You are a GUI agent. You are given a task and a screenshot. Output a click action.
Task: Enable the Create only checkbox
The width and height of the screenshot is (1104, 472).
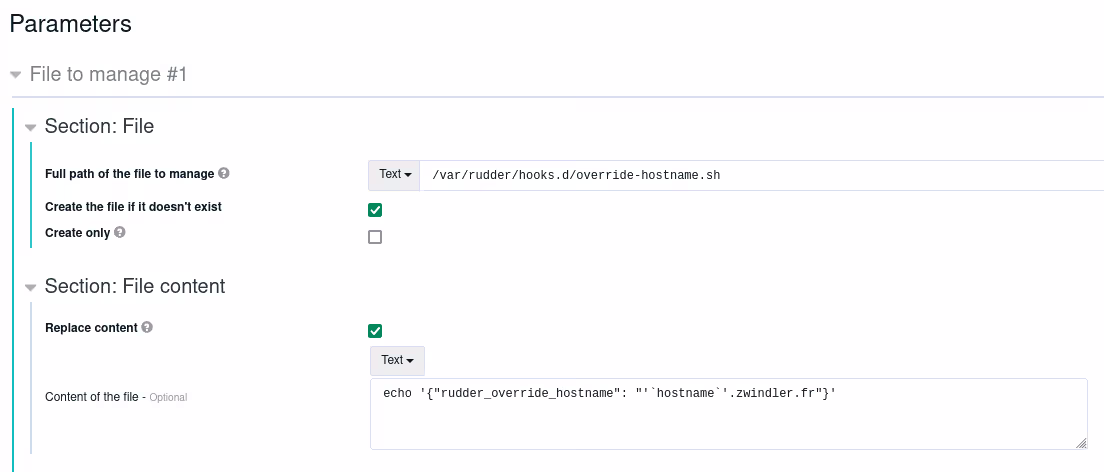click(375, 237)
